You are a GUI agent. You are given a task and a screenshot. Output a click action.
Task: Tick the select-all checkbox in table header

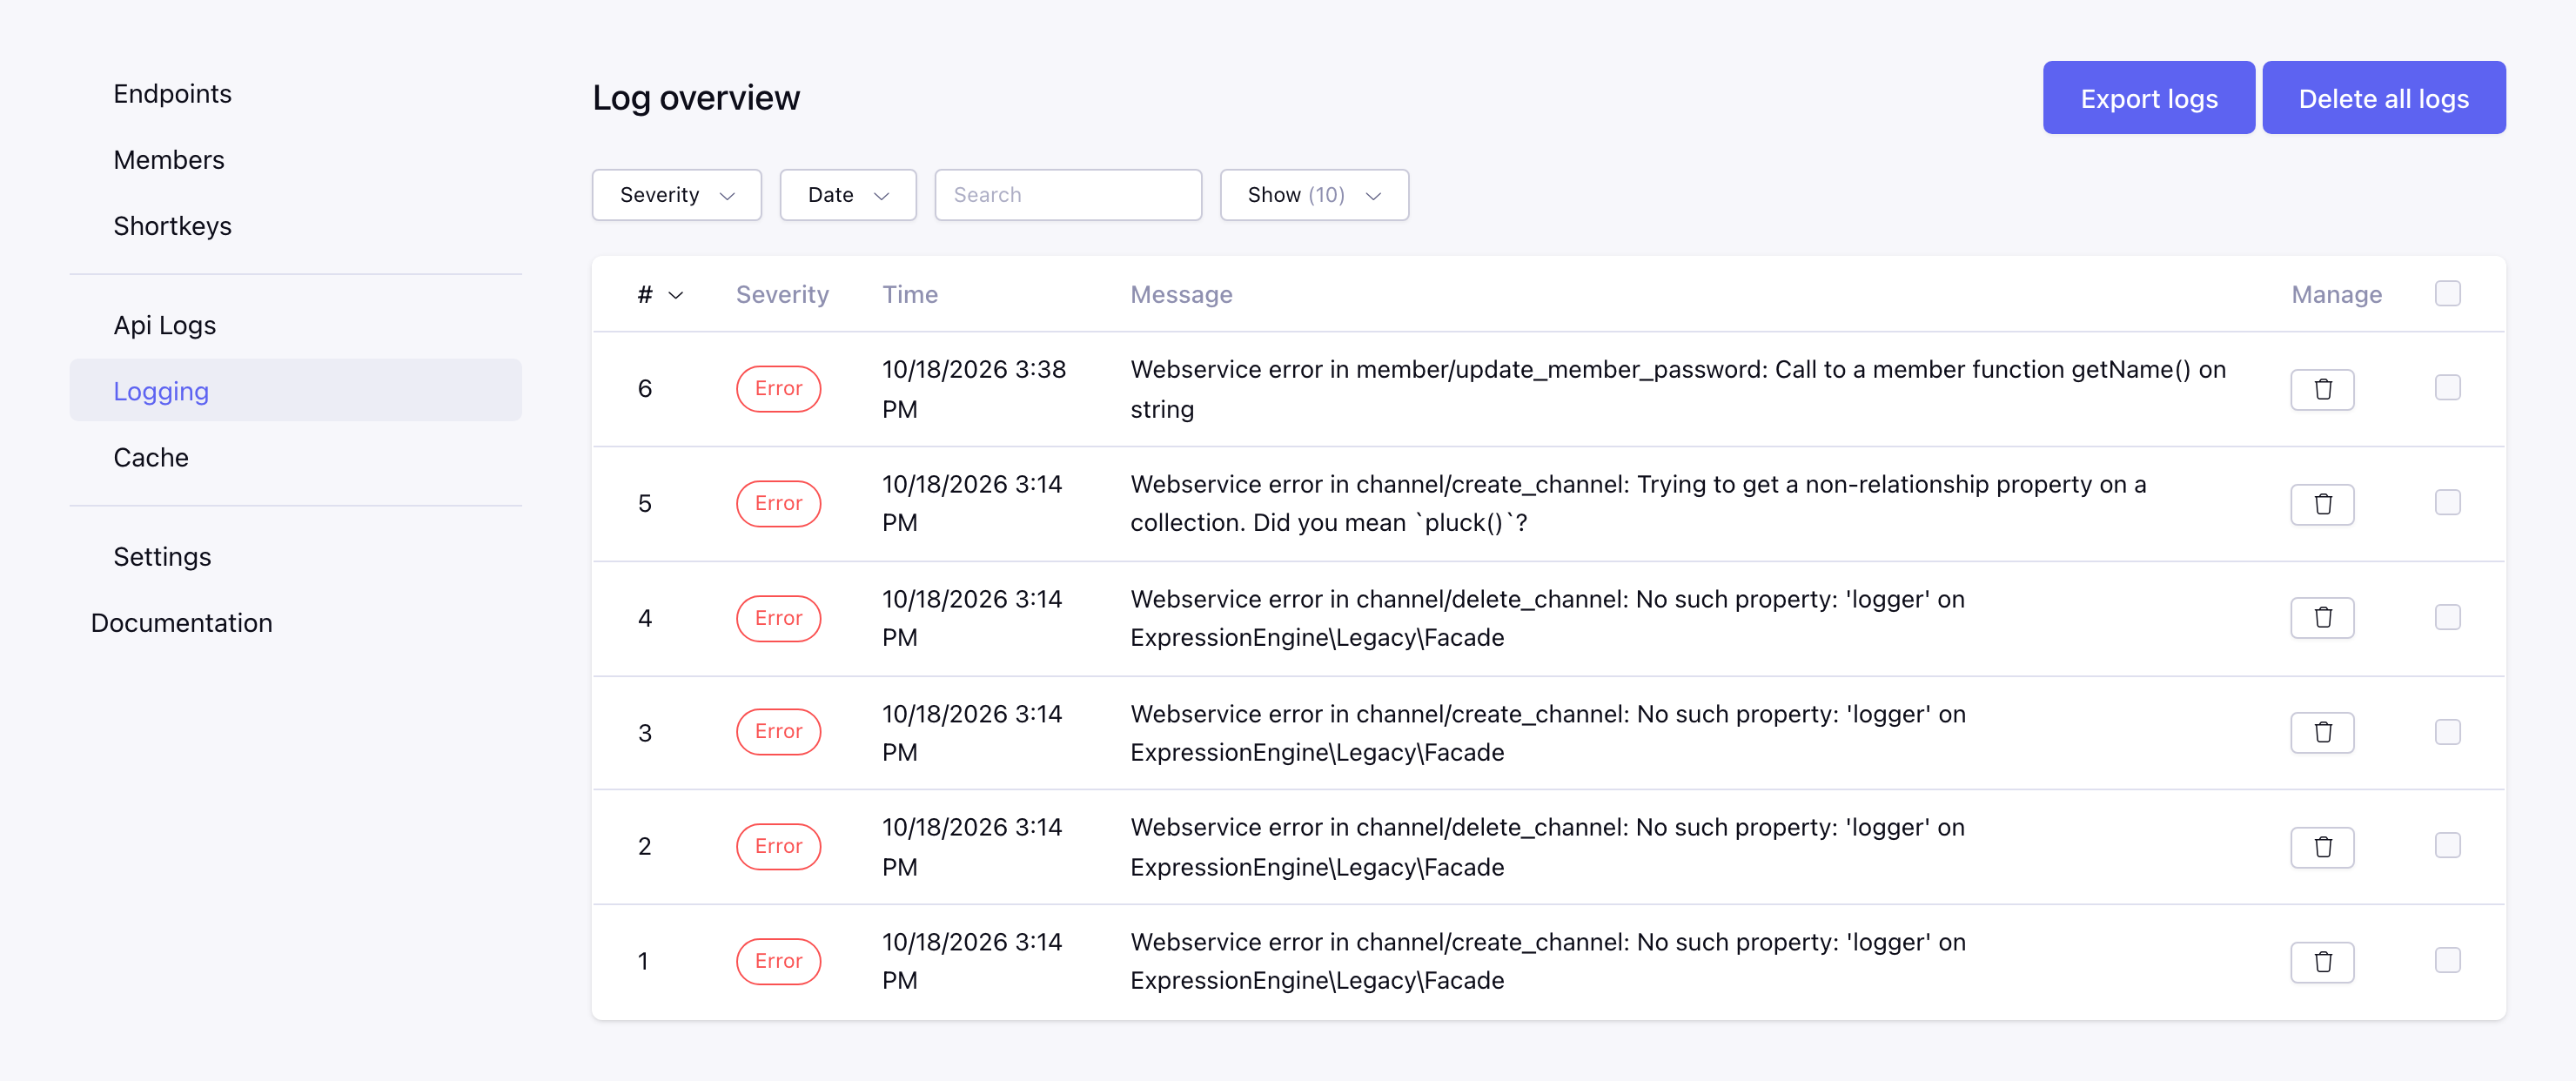point(2447,294)
